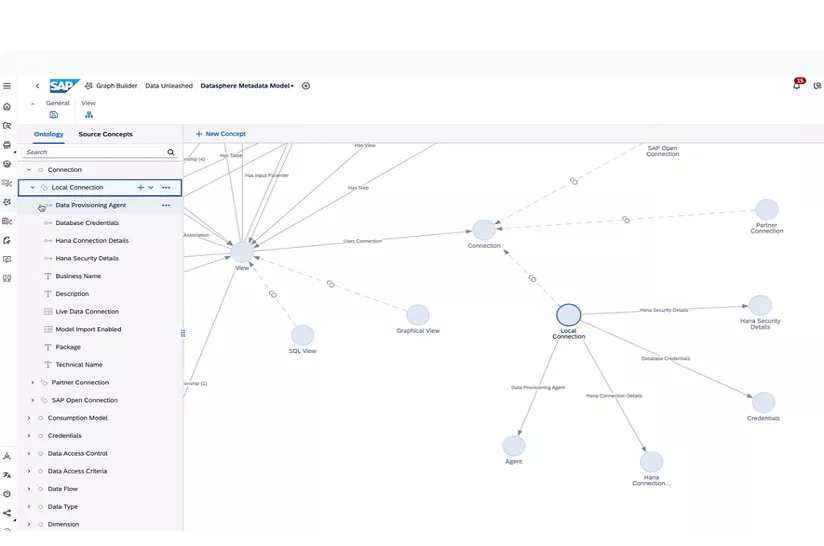The height and width of the screenshot is (546, 824).
Task: Select the Partner Connection graph node
Action: click(767, 209)
